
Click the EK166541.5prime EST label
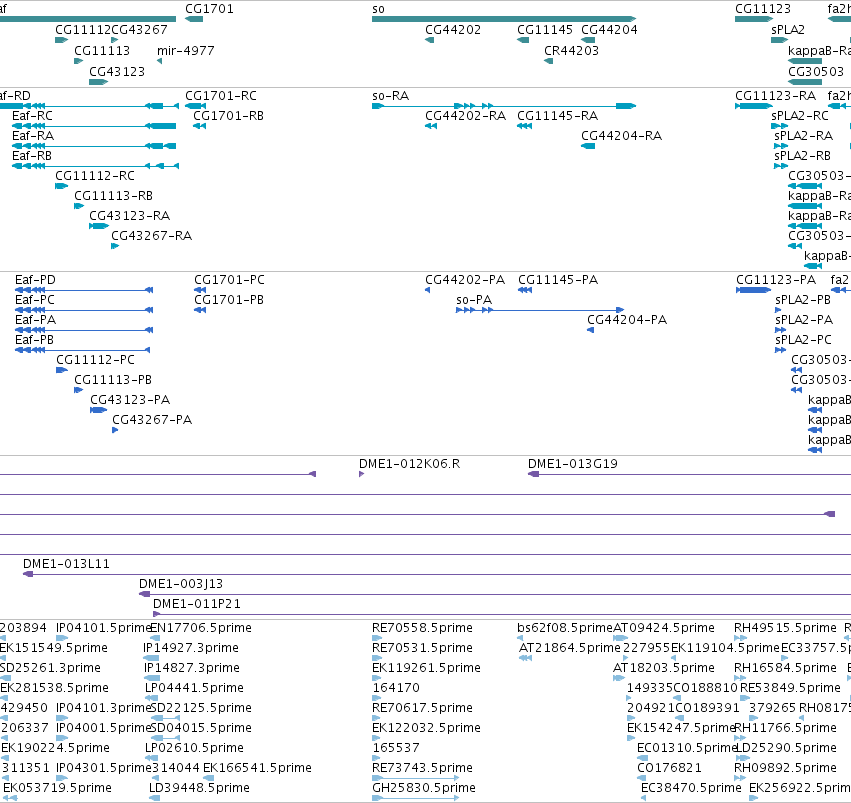pyautogui.click(x=257, y=768)
